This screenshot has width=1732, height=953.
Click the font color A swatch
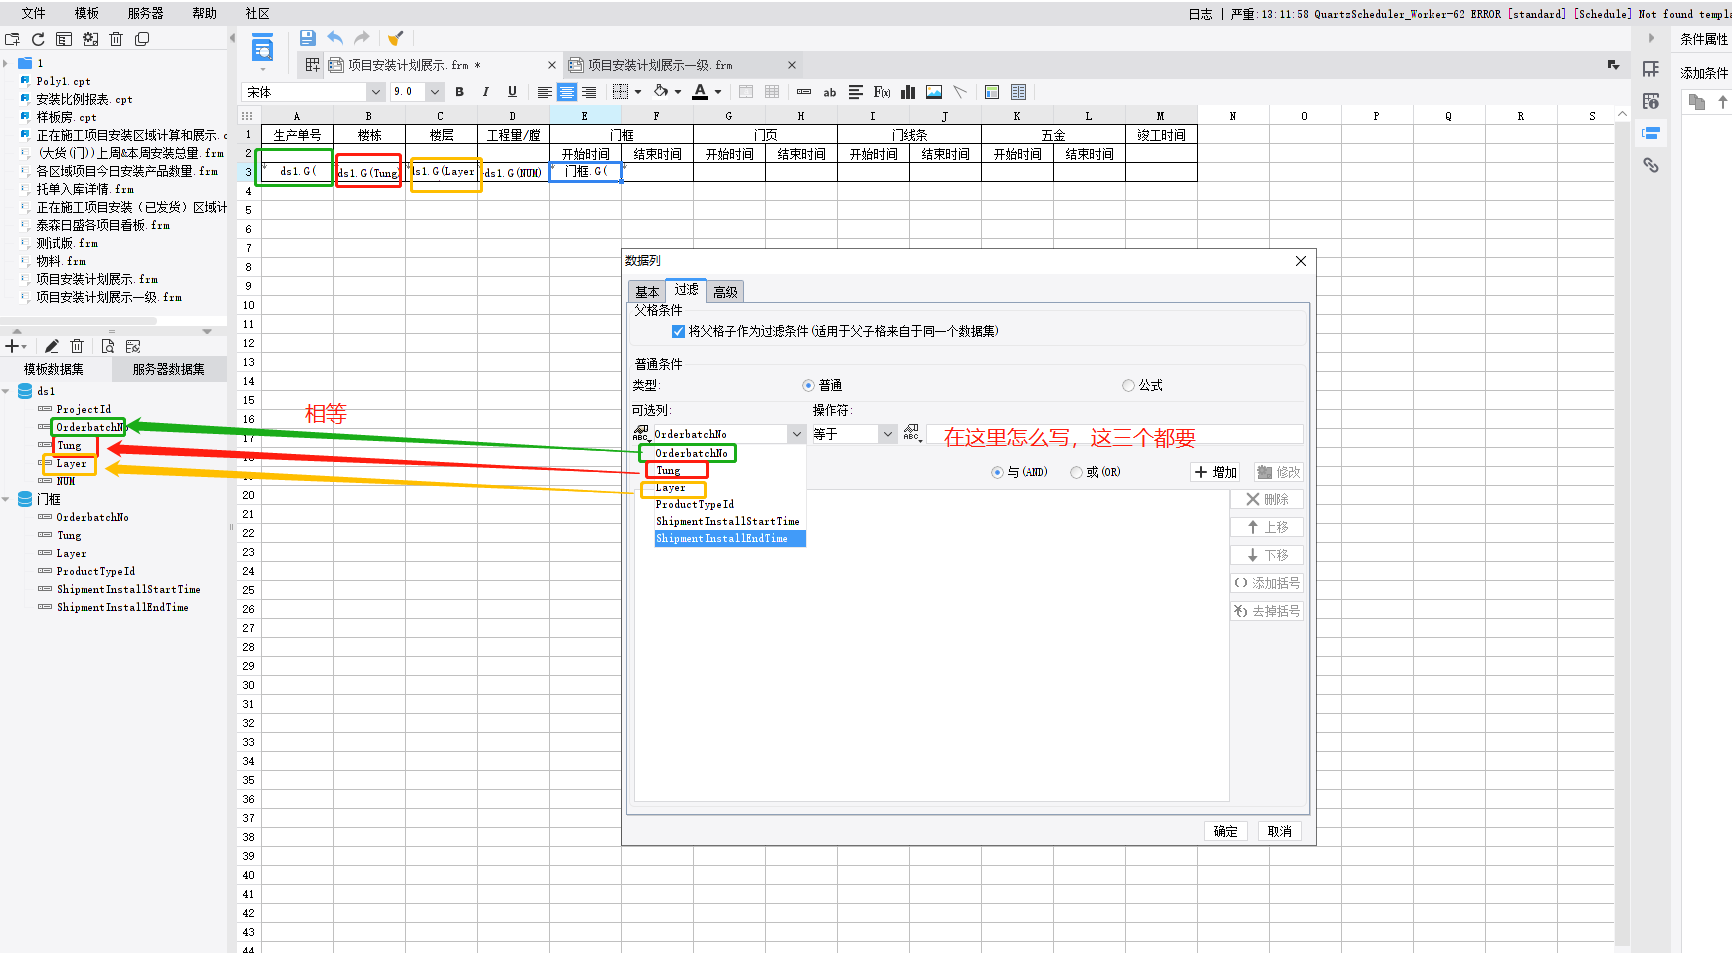[700, 92]
